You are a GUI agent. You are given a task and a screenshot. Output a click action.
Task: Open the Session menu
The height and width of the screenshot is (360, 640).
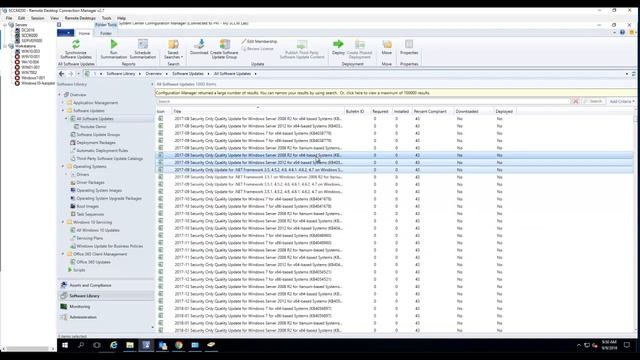[x=38, y=18]
